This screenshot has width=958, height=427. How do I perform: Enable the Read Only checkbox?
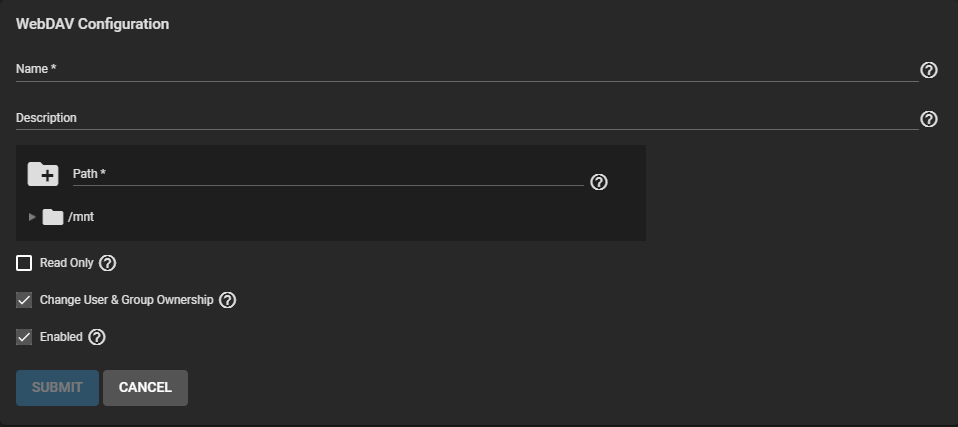point(25,264)
